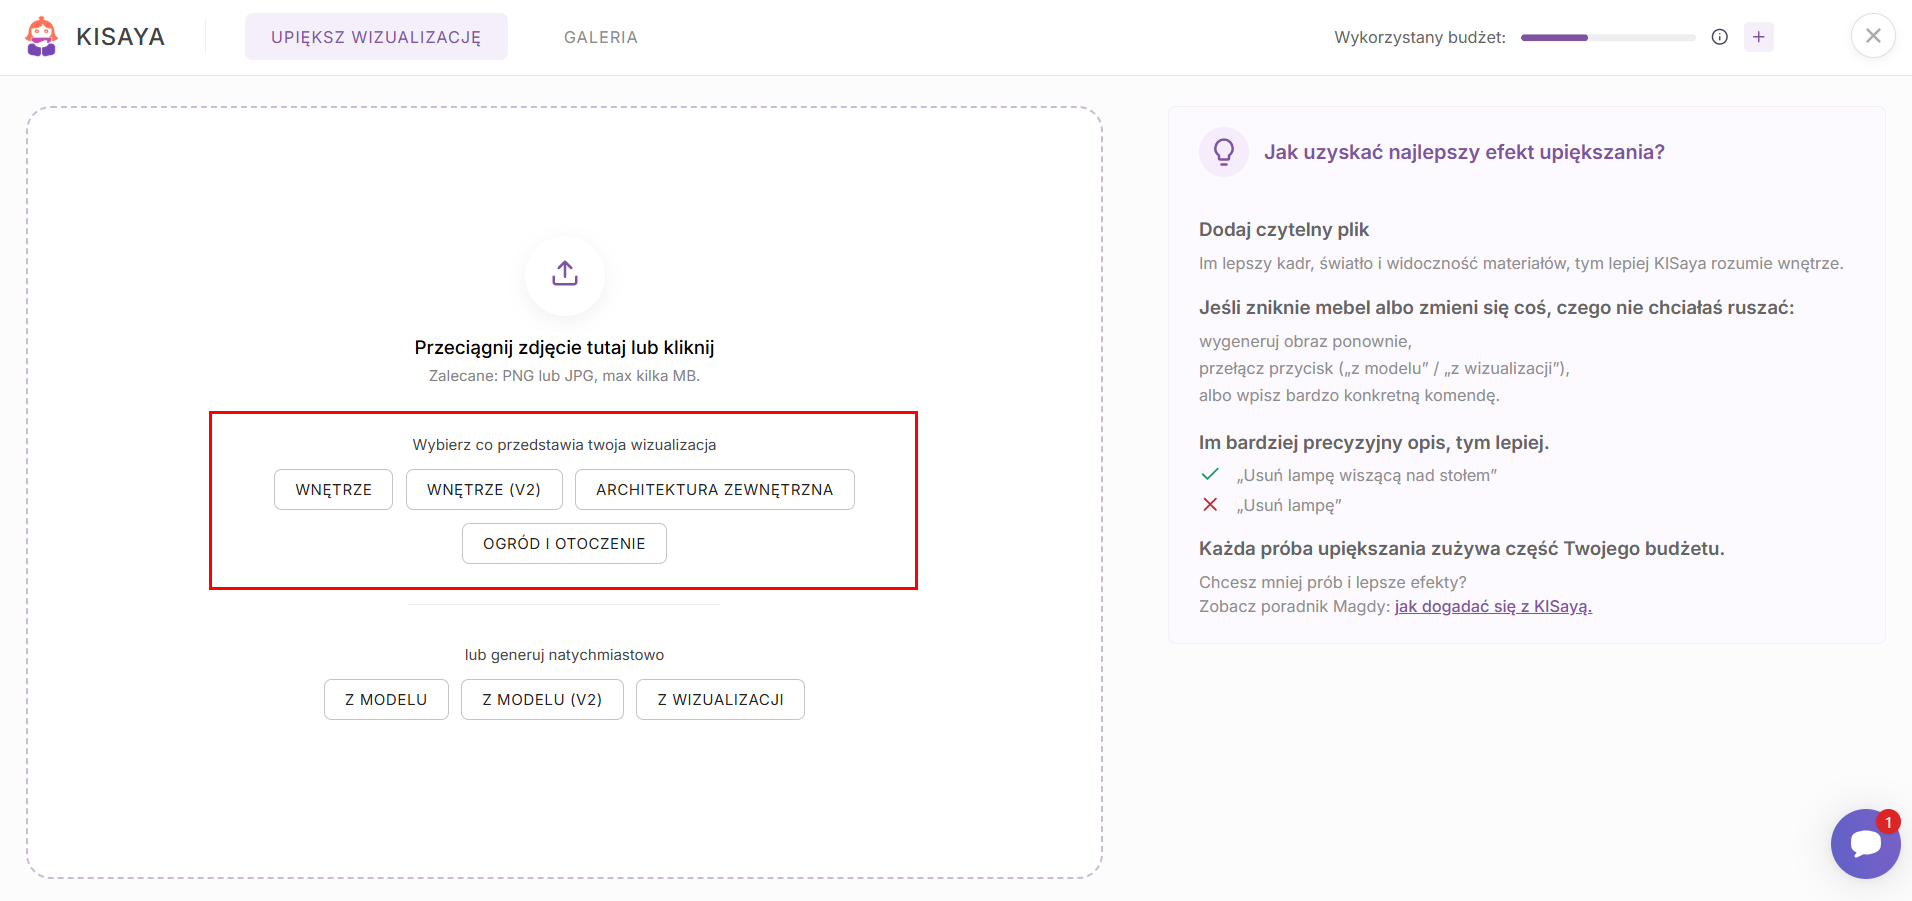
Task: Click the KISAYA mascot logo icon
Action: [x=41, y=37]
